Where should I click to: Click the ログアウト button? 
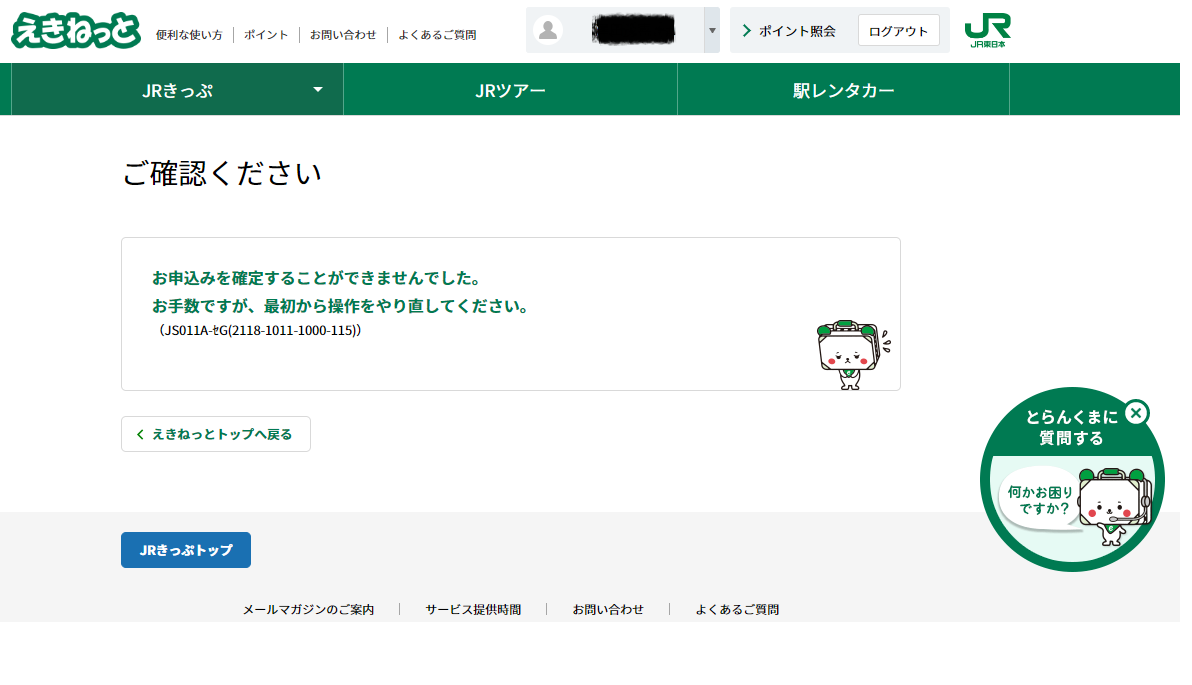tap(899, 31)
